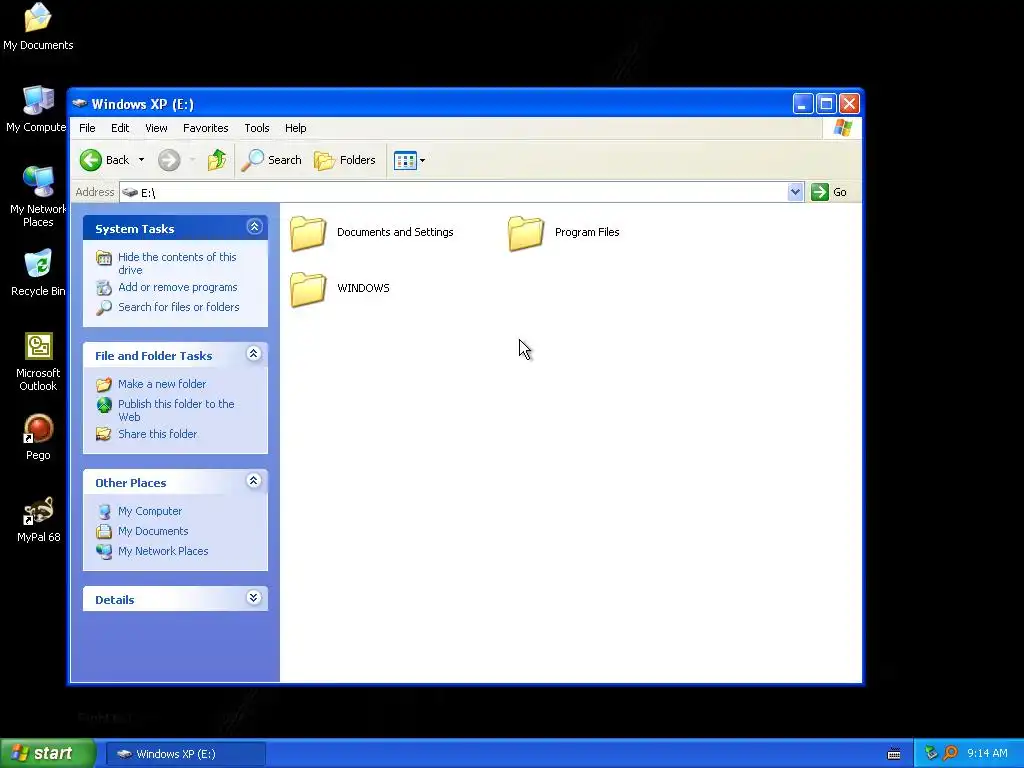Minimize the Windows XP (E:) window

pyautogui.click(x=803, y=103)
